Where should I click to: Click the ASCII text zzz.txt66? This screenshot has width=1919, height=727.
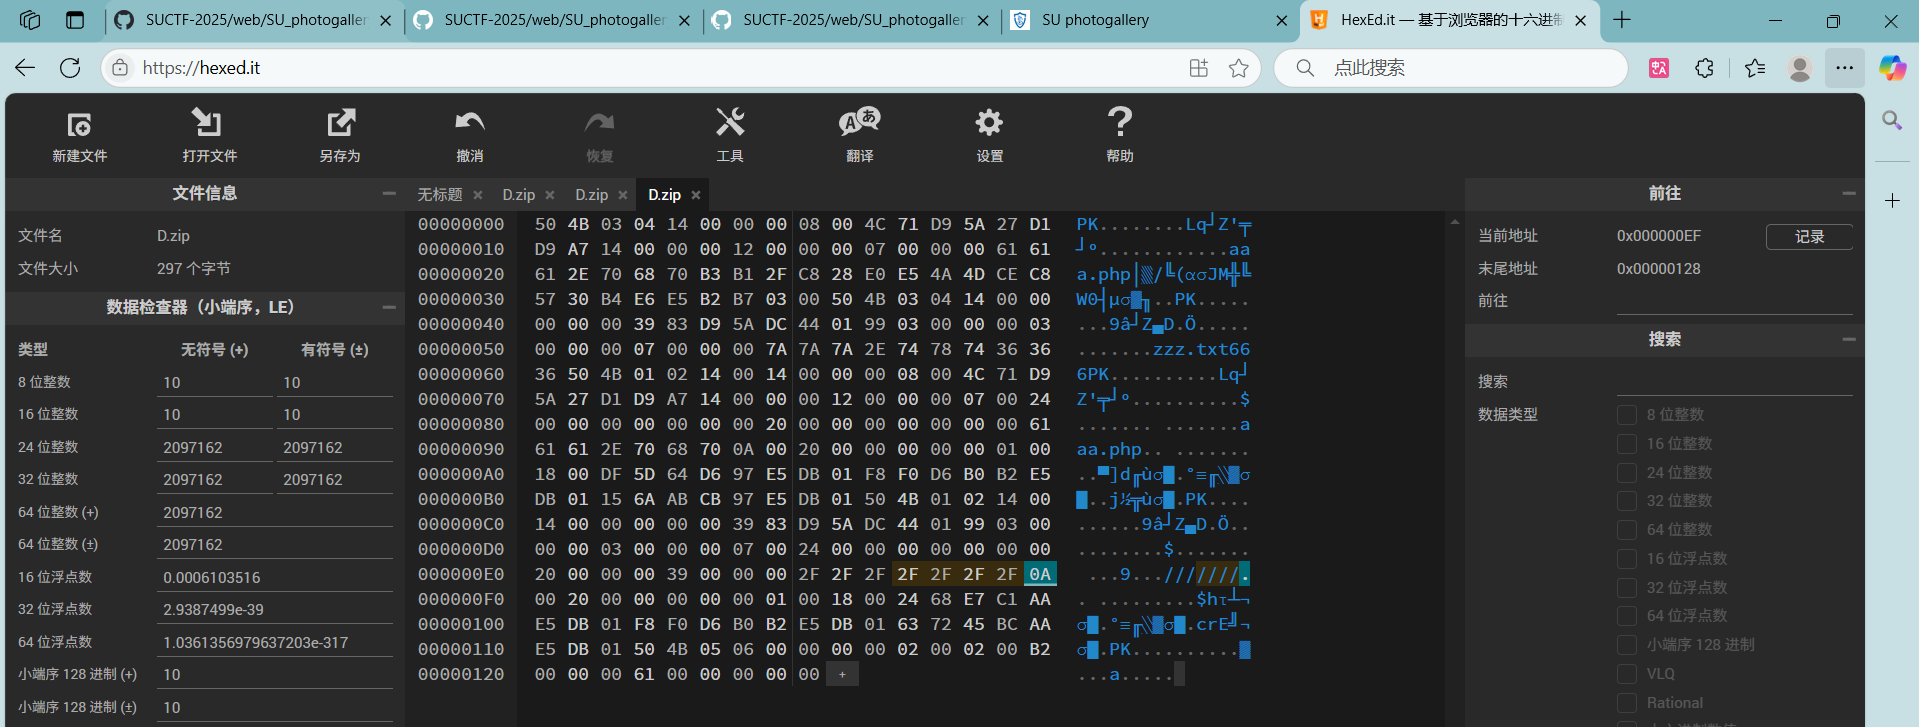(x=1201, y=349)
